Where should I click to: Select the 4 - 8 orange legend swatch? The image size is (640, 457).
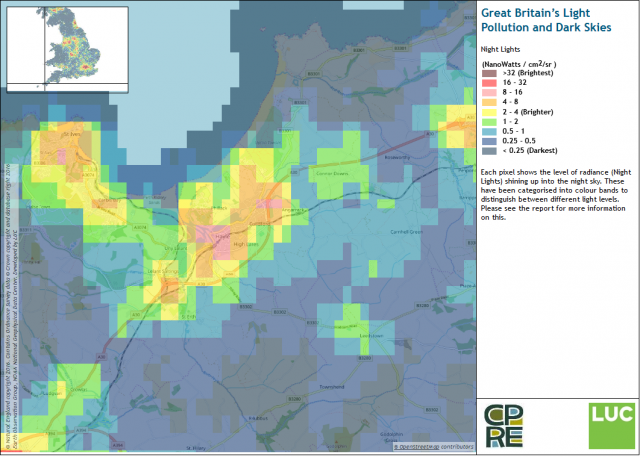(x=488, y=102)
